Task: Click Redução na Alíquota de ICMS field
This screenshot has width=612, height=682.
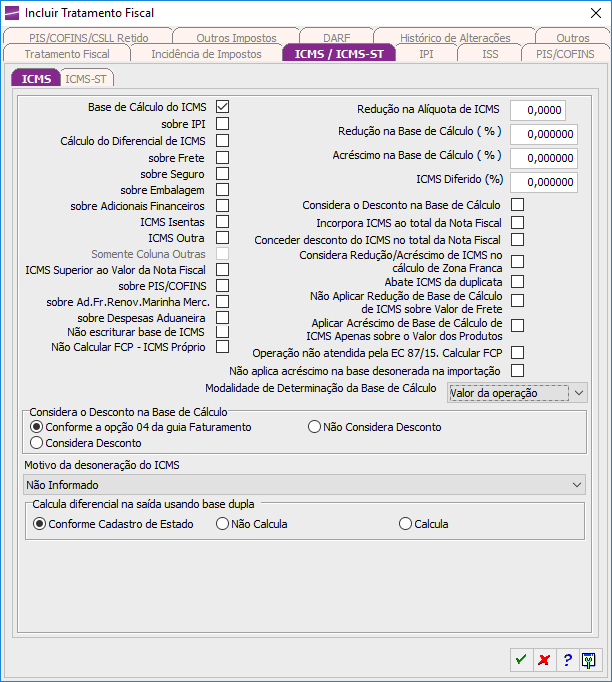Action: tap(538, 110)
